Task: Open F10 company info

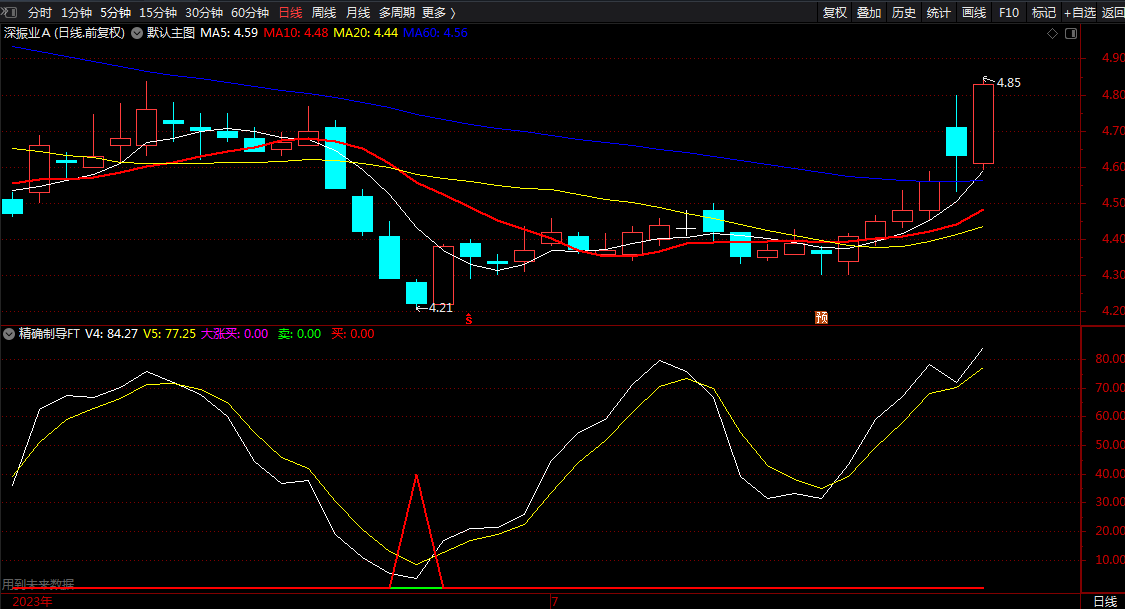Action: [x=1009, y=13]
